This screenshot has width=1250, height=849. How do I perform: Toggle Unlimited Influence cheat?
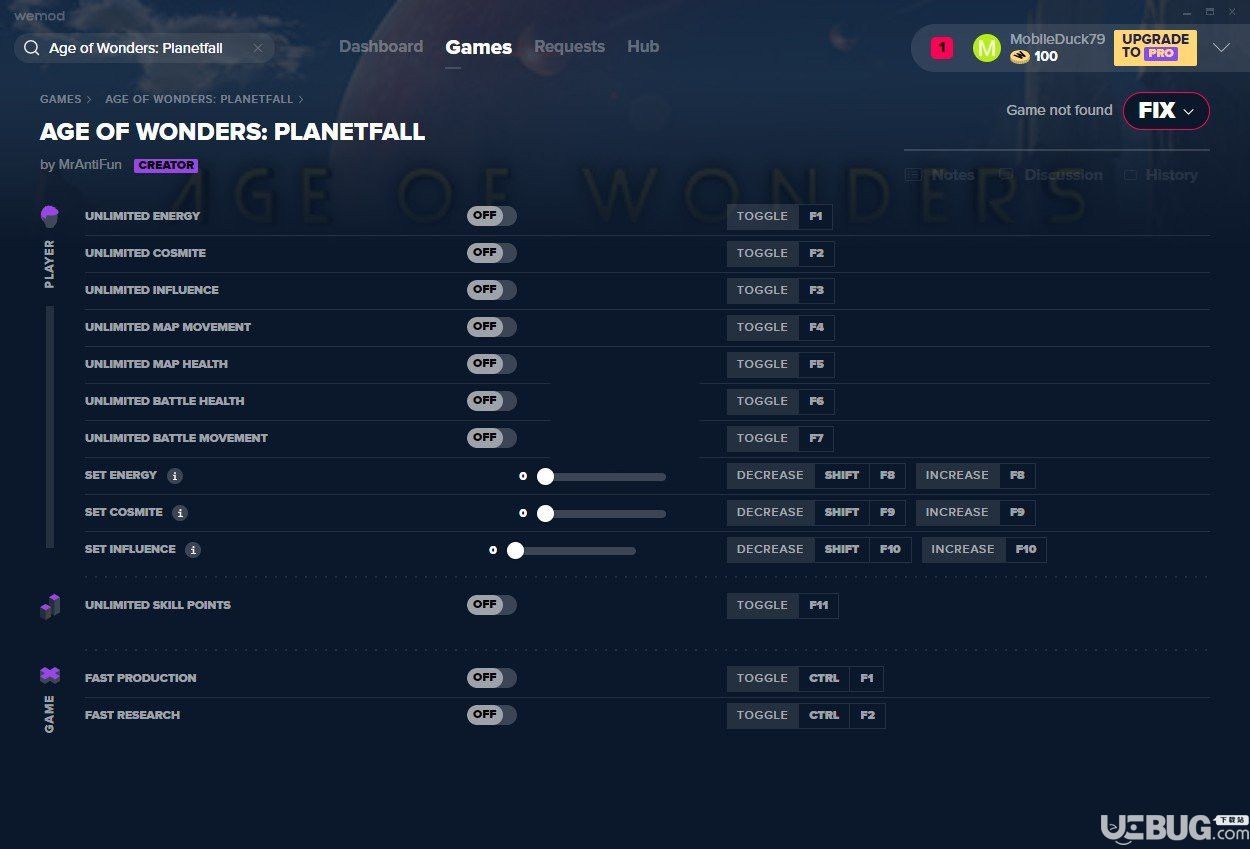pyautogui.click(x=492, y=290)
